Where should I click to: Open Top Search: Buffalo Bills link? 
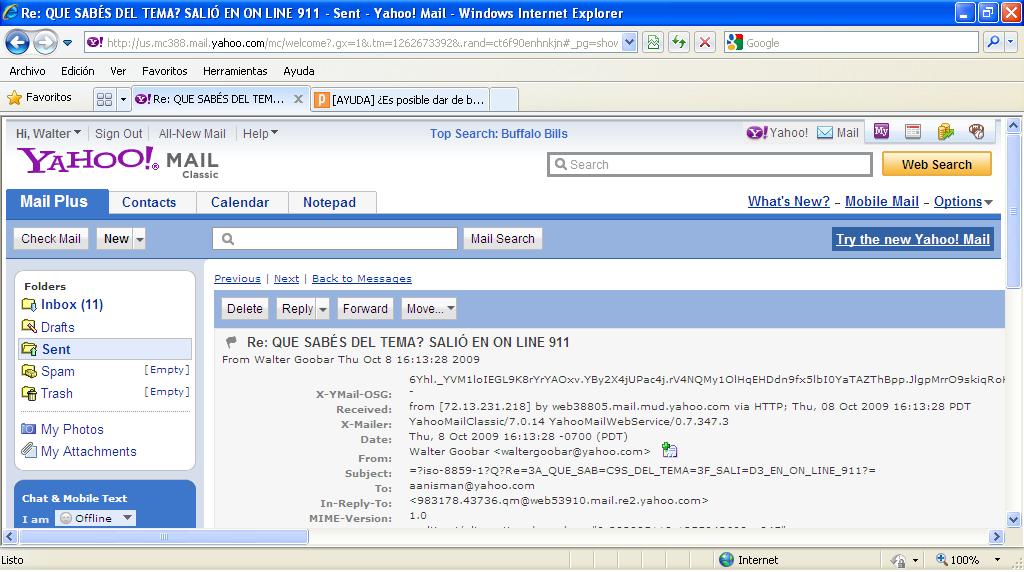tap(498, 133)
